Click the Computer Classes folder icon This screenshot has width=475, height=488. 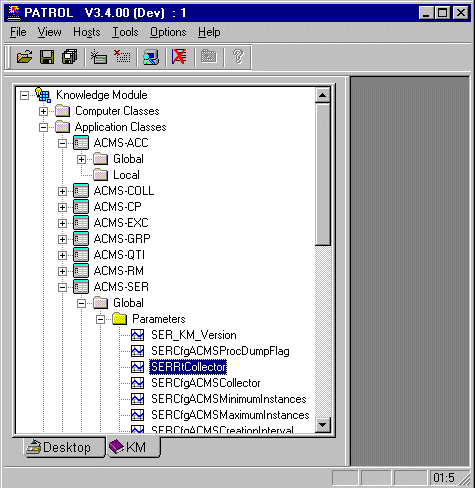click(62, 111)
